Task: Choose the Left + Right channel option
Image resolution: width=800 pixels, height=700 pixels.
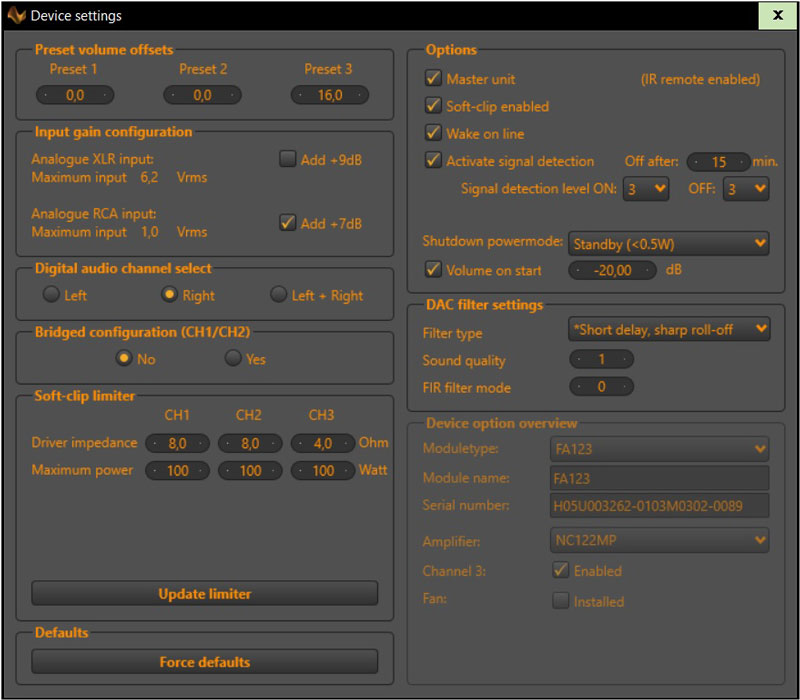Action: 278,294
